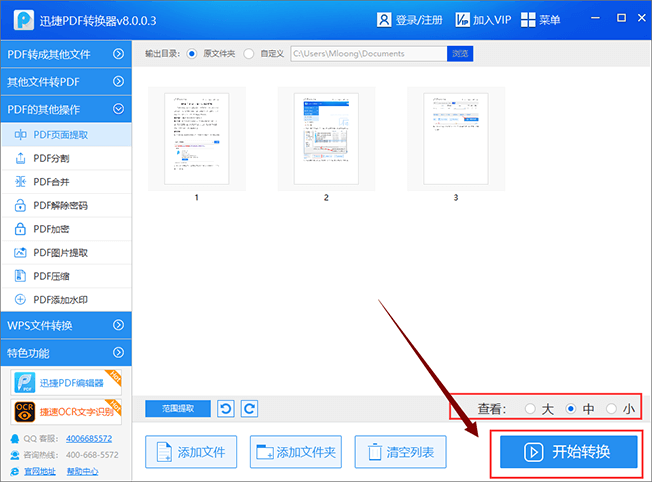The width and height of the screenshot is (652, 482).
Task: Click the 浏览 browse button
Action: tap(460, 54)
